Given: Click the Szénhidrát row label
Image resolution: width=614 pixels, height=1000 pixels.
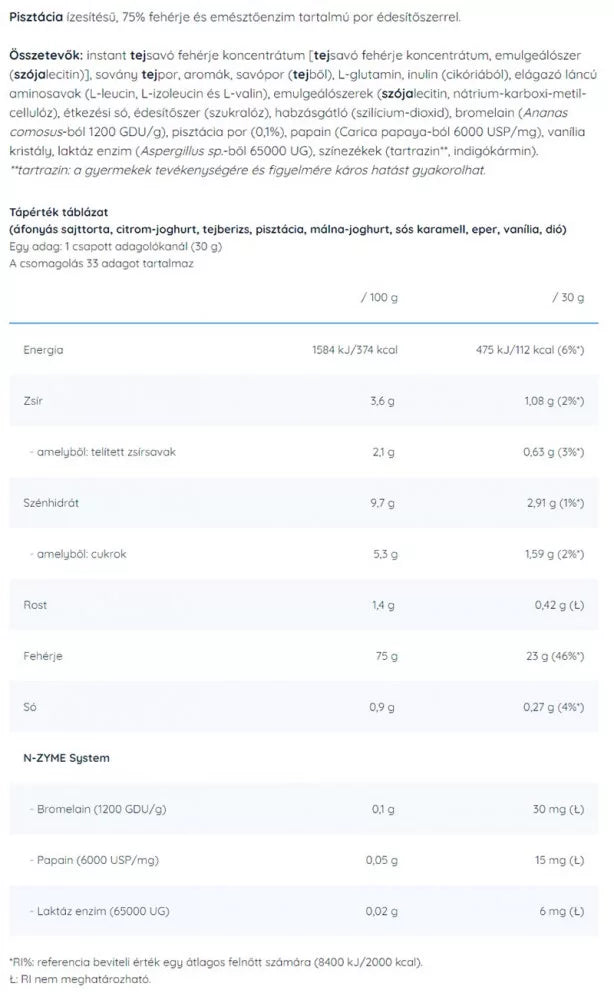Looking at the screenshot, I should (x=51, y=503).
